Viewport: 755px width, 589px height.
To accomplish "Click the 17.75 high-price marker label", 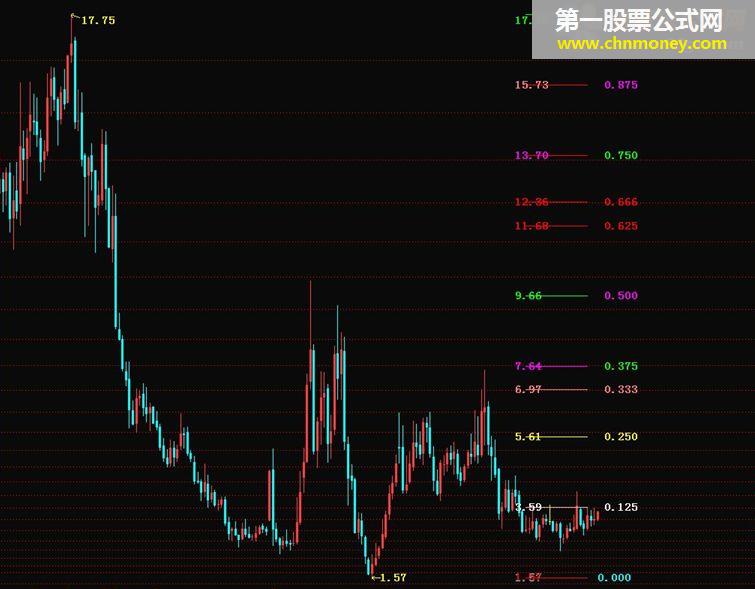I will click(98, 20).
